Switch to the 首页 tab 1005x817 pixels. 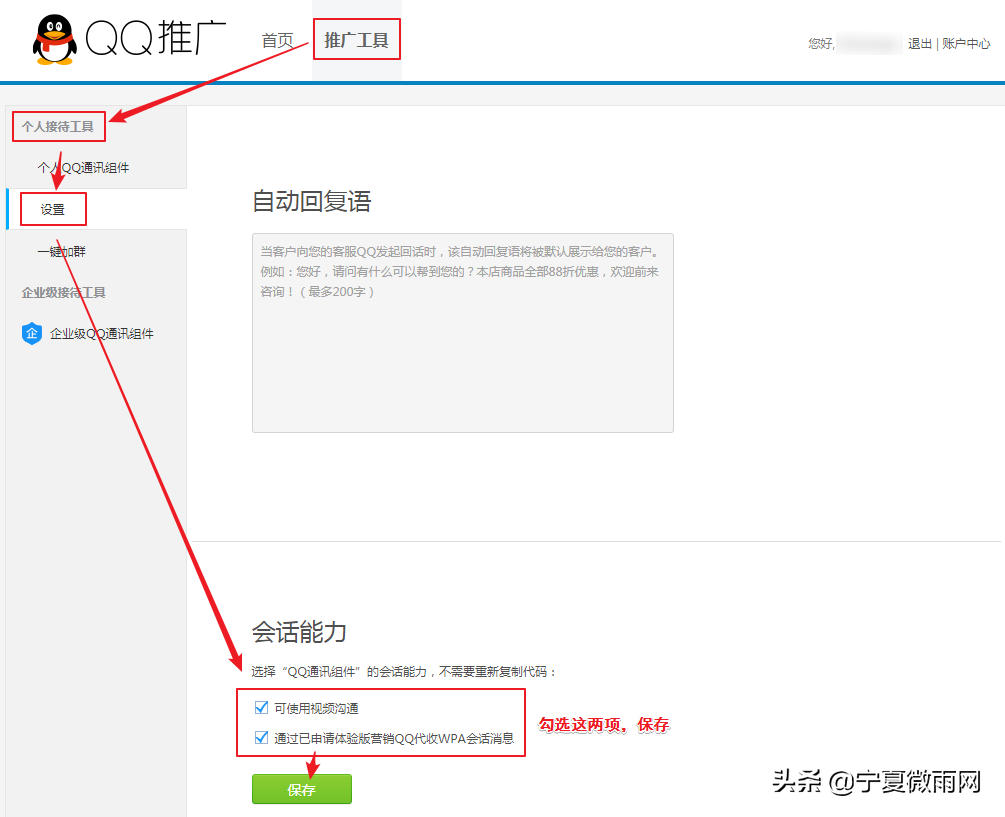tap(277, 41)
